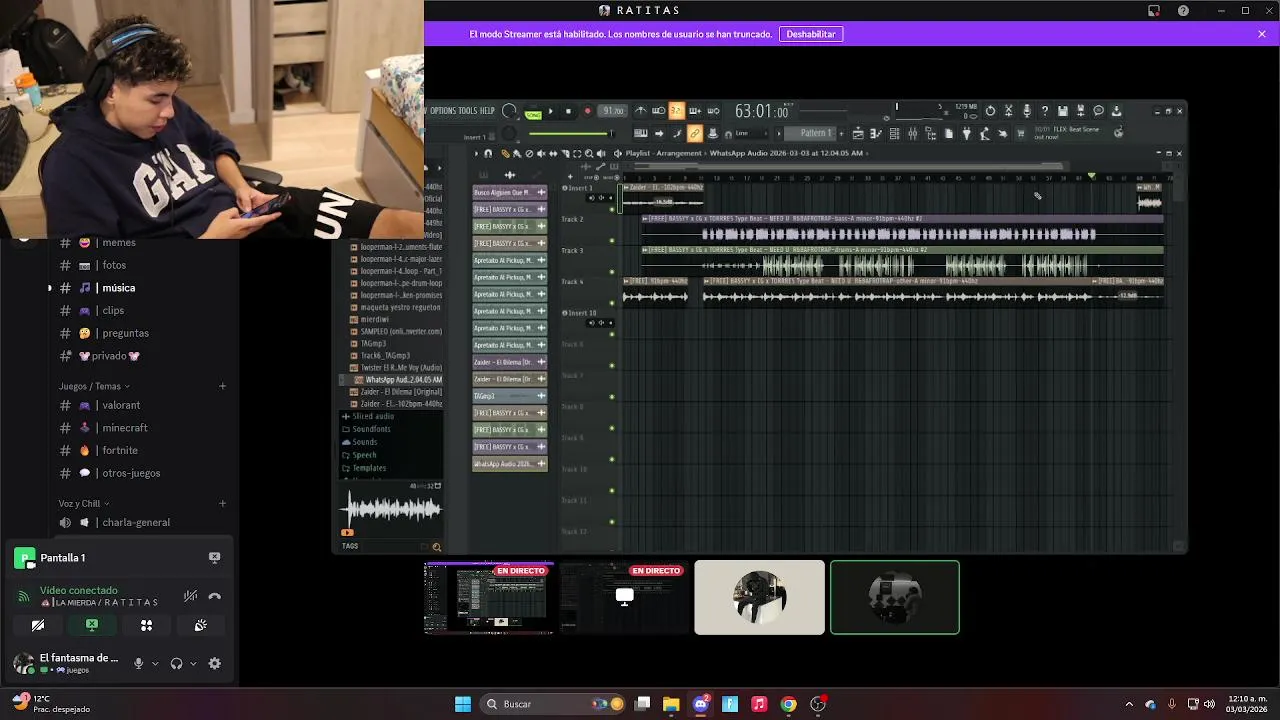The height and width of the screenshot is (720, 1280).
Task: Open the Pattern 1 selector dropdown
Action: pos(816,133)
